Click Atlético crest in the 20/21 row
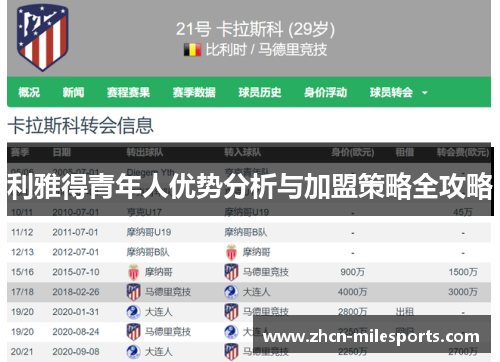This screenshot has width=500, height=362. pos(231,352)
